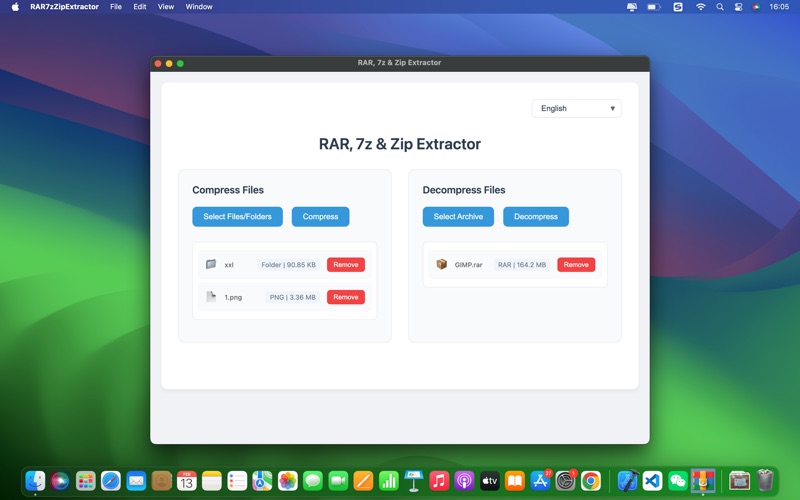The image size is (800, 500).
Task: Open Contacts app in dock
Action: tap(161, 481)
